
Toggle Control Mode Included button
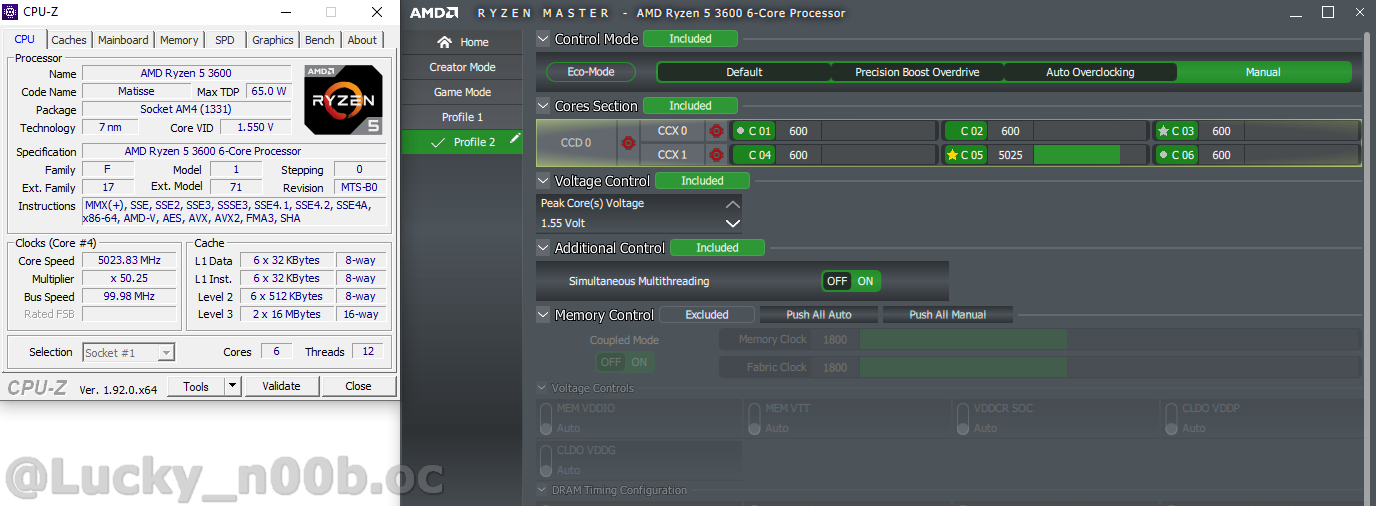pyautogui.click(x=690, y=39)
